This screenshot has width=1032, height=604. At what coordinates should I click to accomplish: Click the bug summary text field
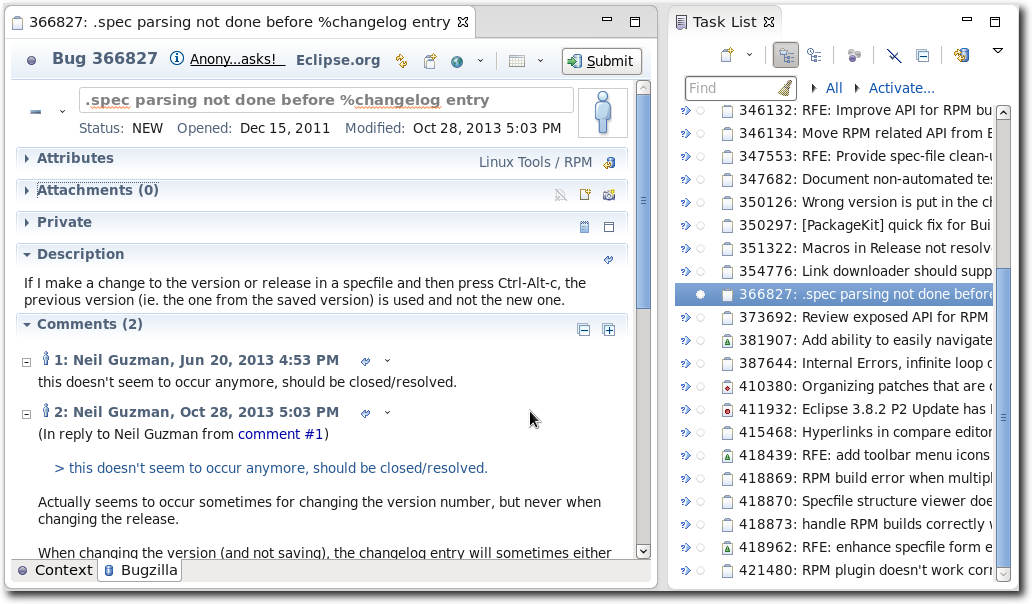click(326, 100)
